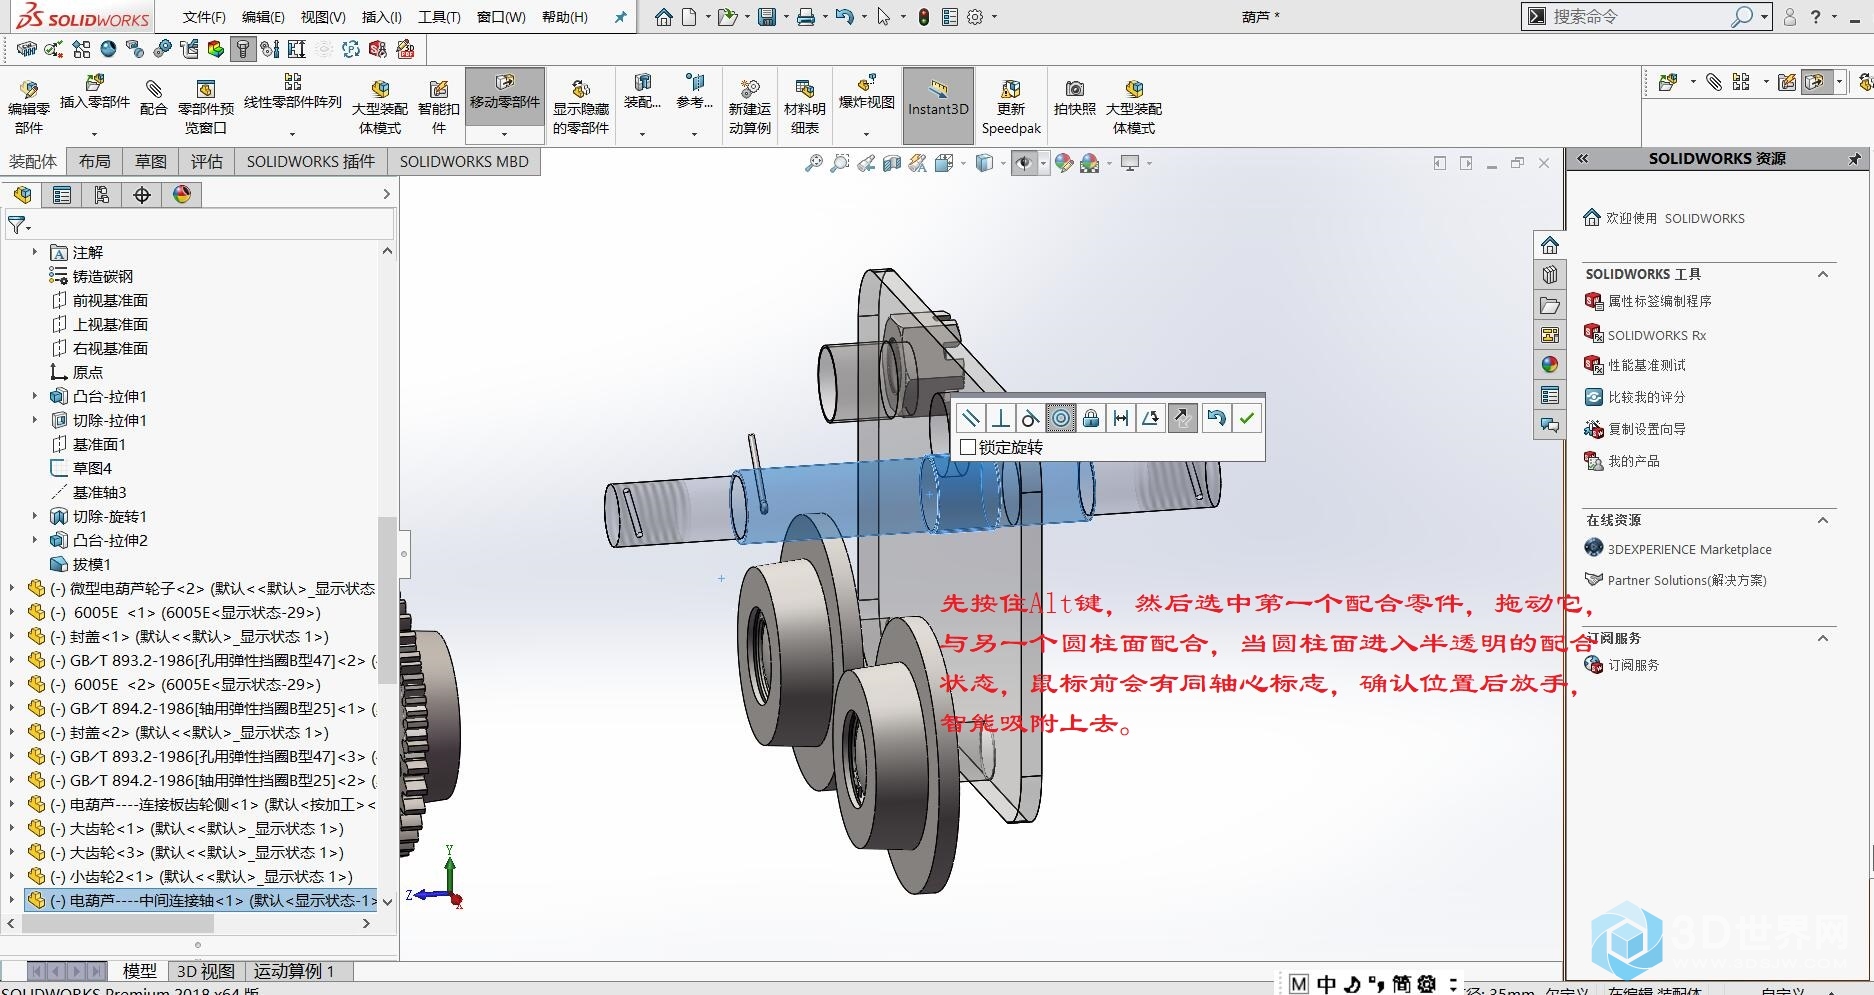1874x995 pixels.
Task: Open 移动零部件 dropdown arrow
Action: [505, 133]
